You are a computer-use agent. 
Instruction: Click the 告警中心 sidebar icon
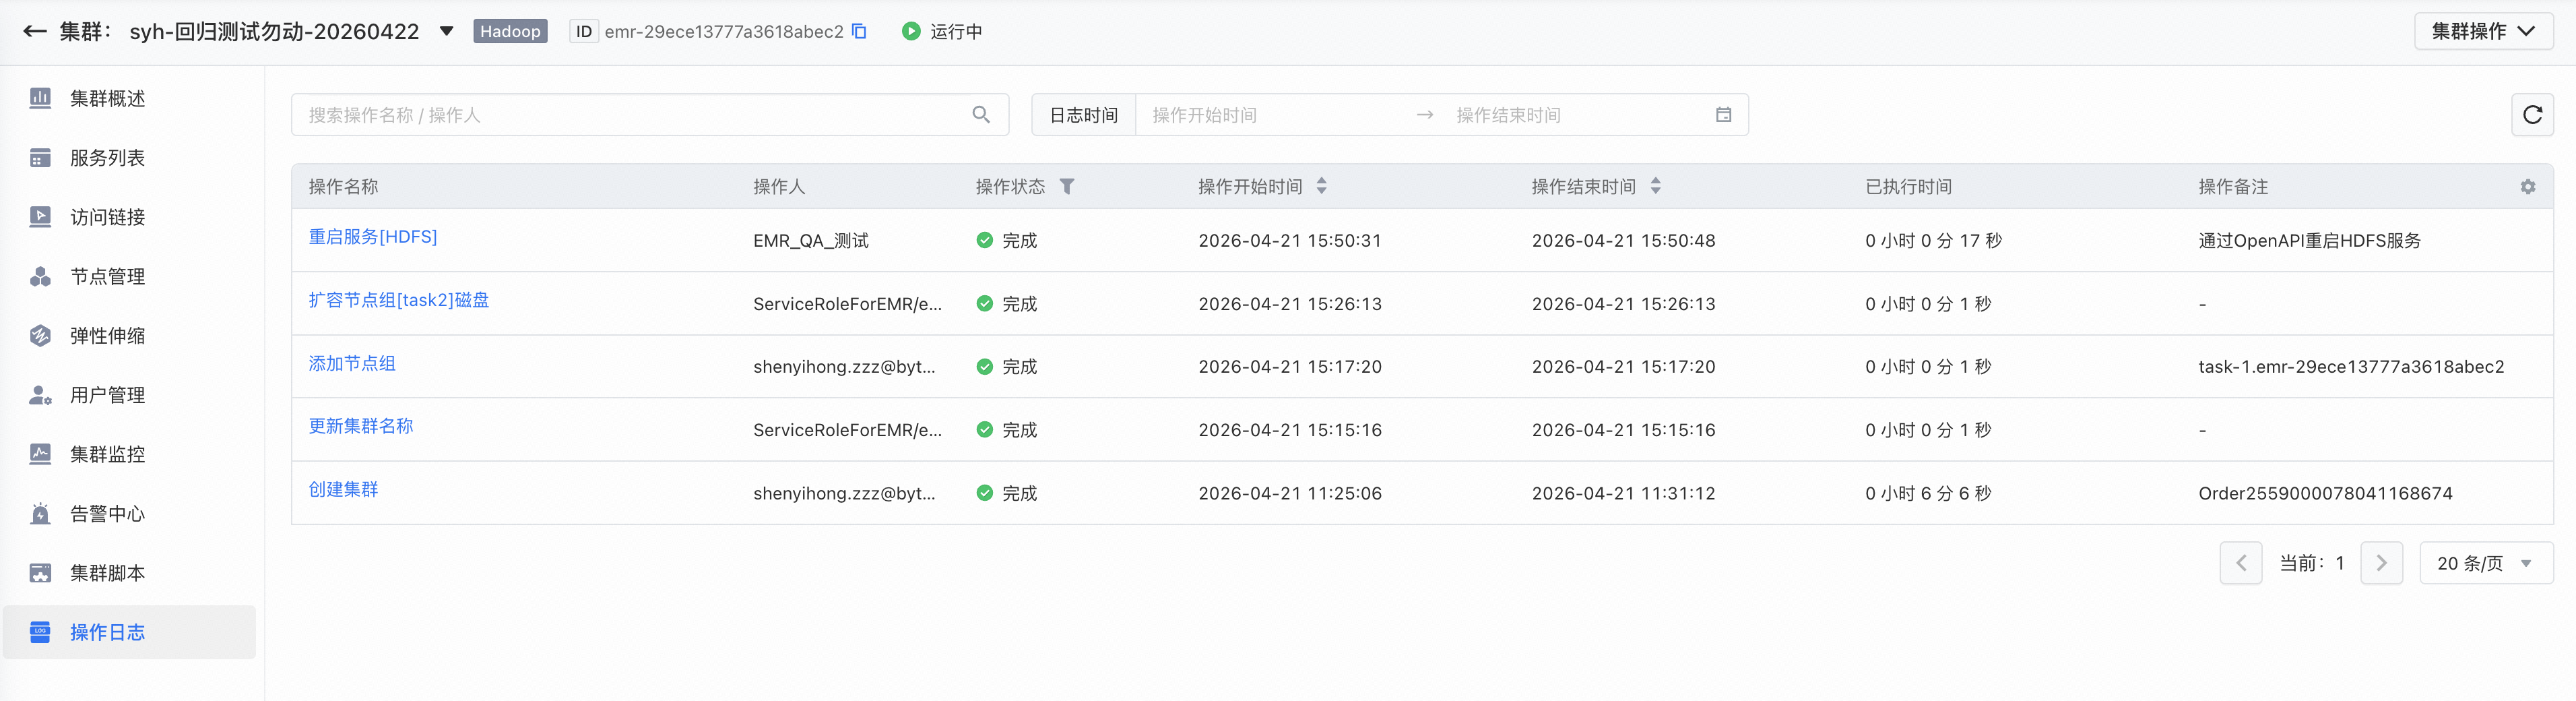click(x=40, y=514)
